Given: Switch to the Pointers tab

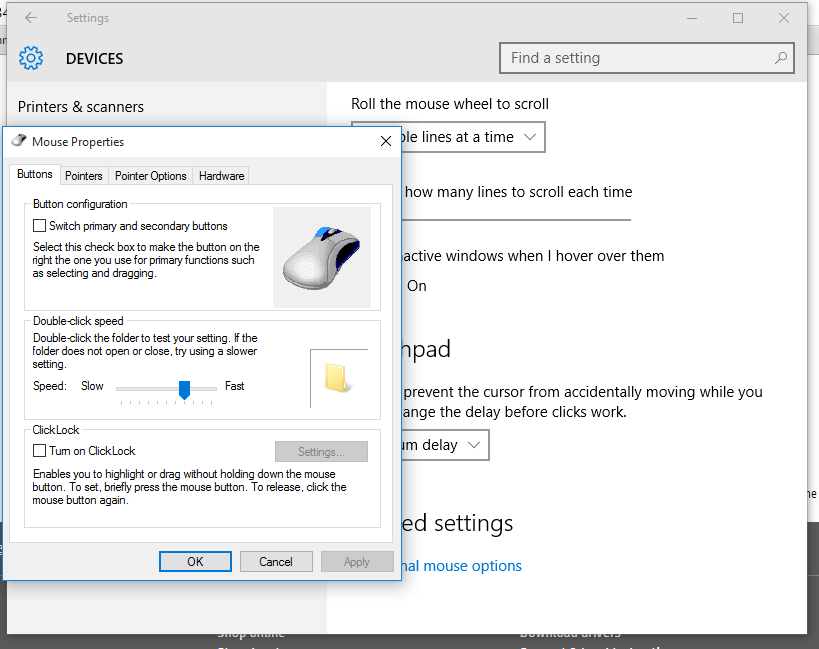Looking at the screenshot, I should point(84,176).
